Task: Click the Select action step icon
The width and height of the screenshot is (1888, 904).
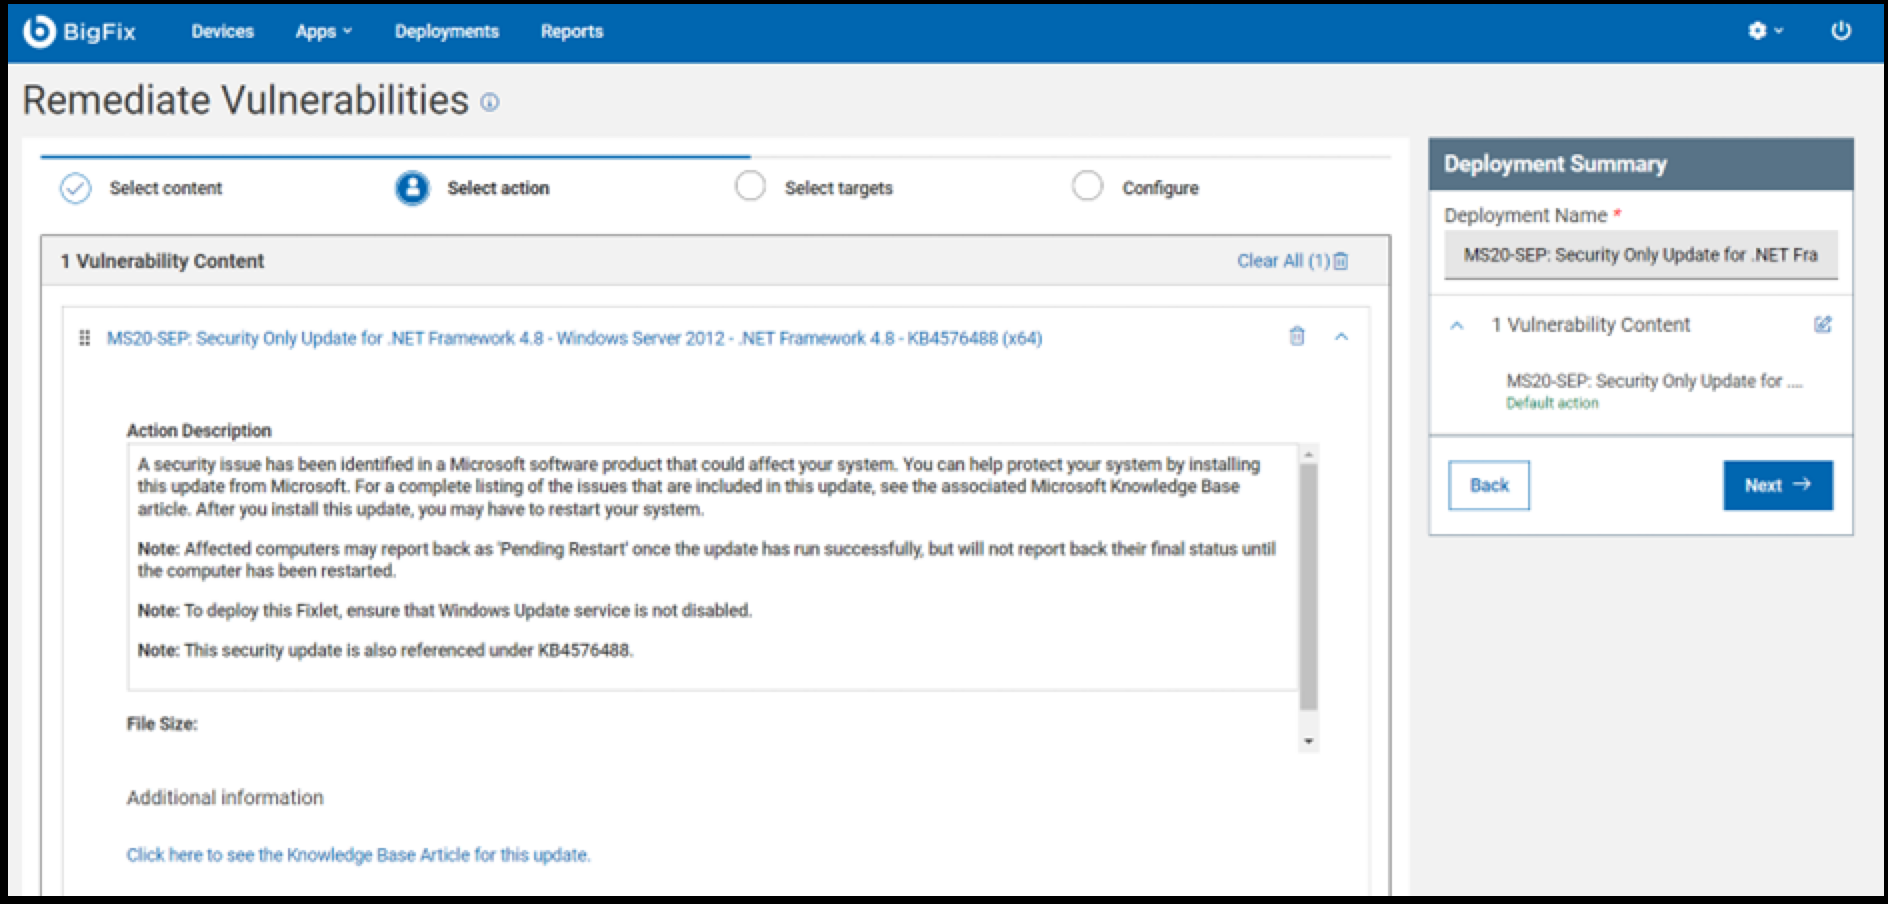Action: pos(412,188)
